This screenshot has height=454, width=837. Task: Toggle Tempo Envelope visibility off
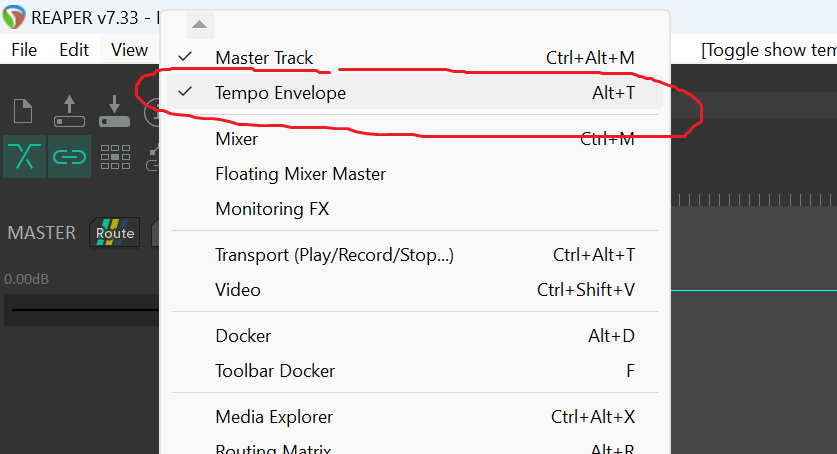280,93
